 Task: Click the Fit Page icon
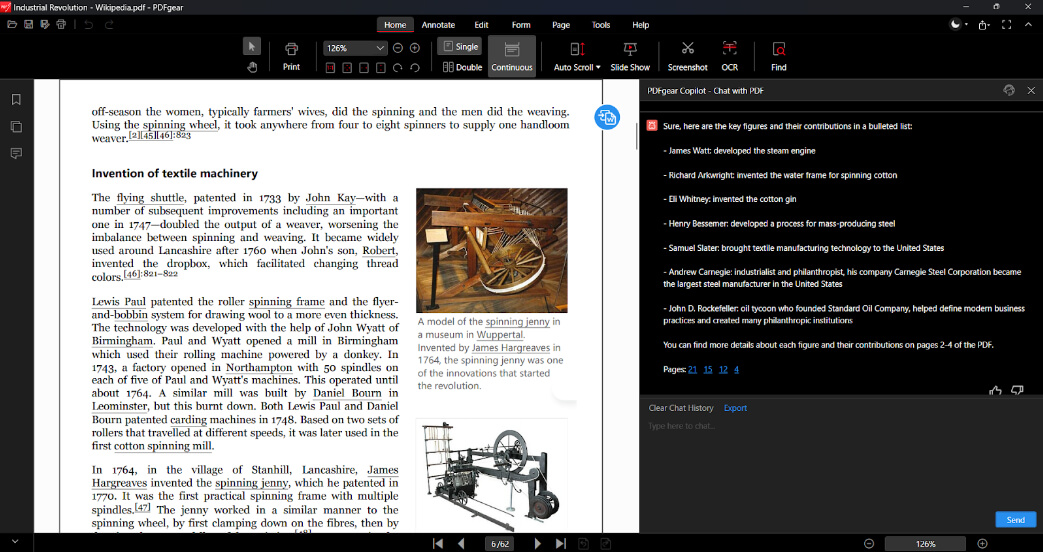tap(347, 67)
